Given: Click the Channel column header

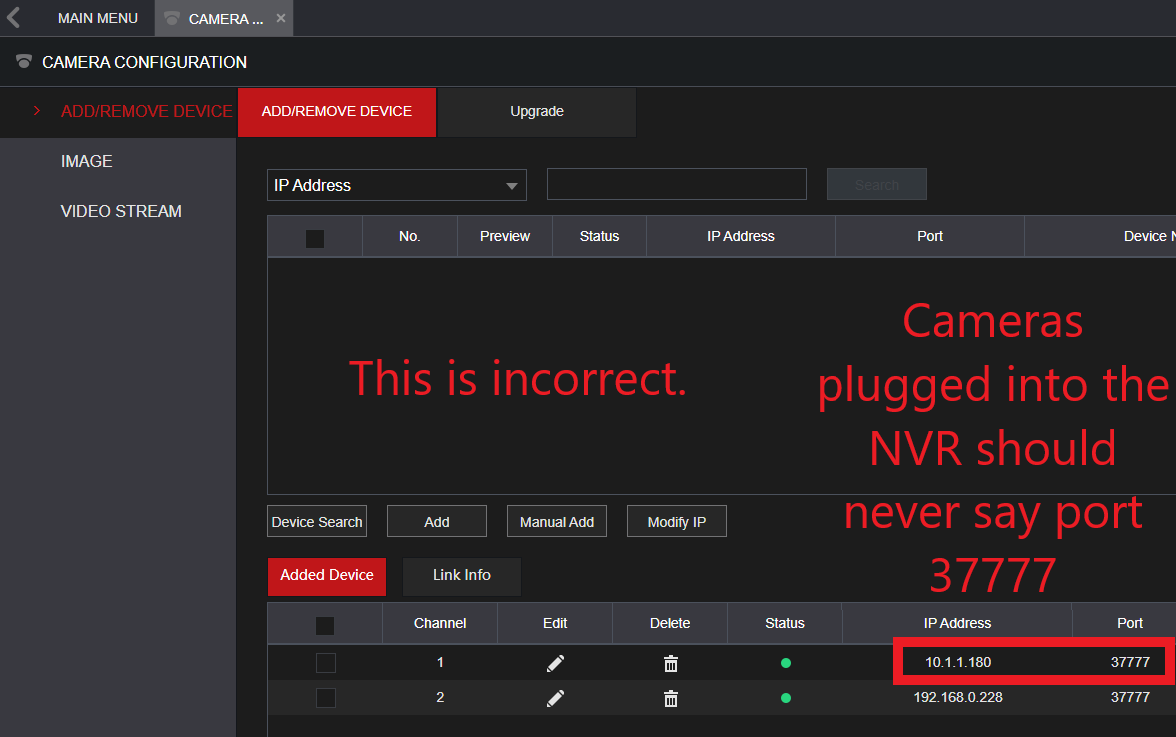Looking at the screenshot, I should click(440, 623).
